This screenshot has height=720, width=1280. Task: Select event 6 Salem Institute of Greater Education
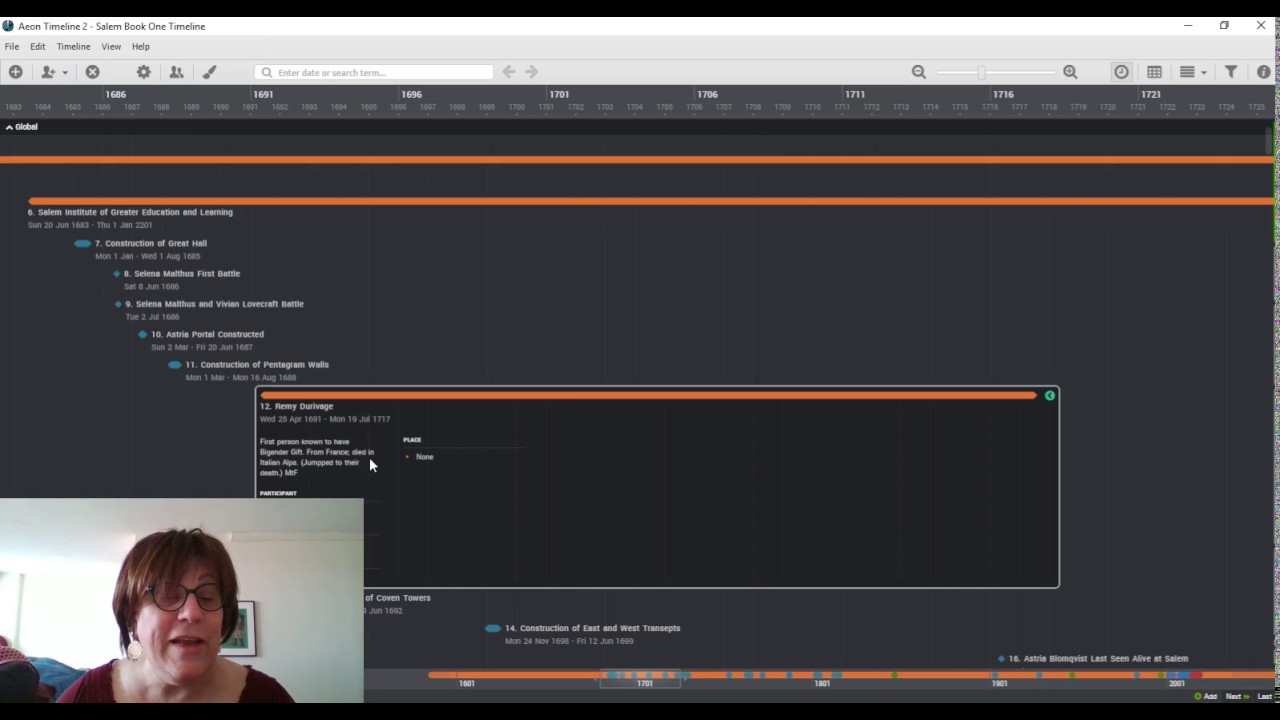point(130,212)
